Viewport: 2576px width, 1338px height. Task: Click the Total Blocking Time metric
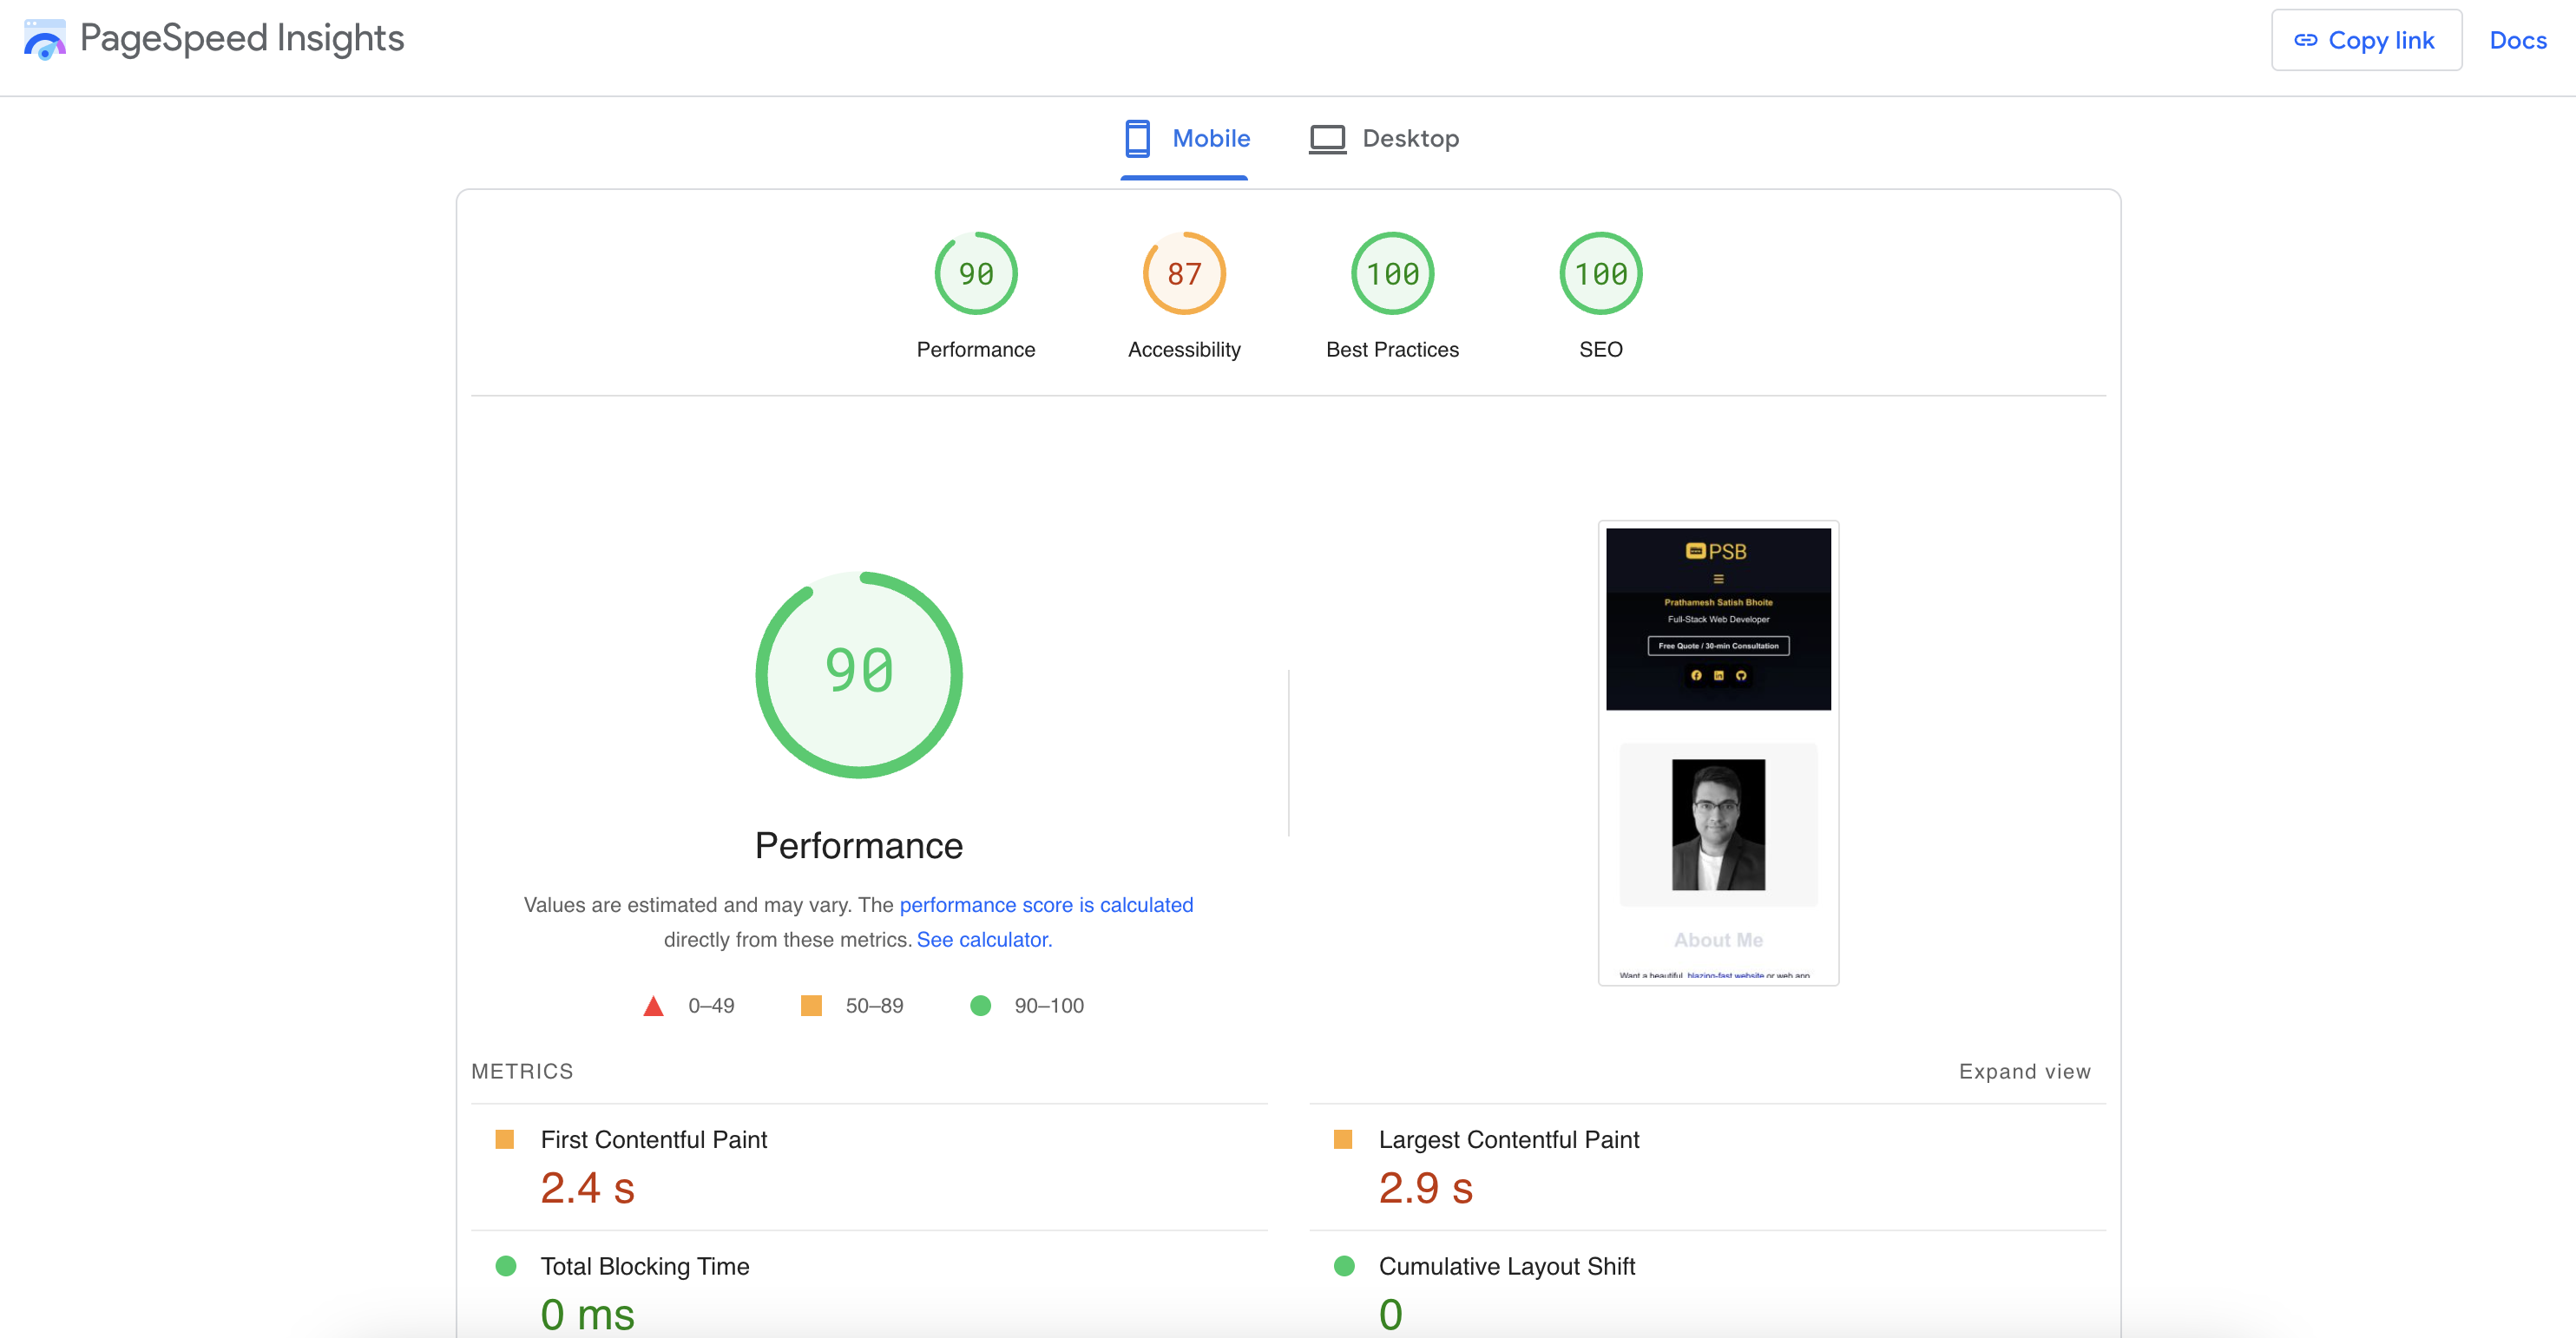click(644, 1266)
